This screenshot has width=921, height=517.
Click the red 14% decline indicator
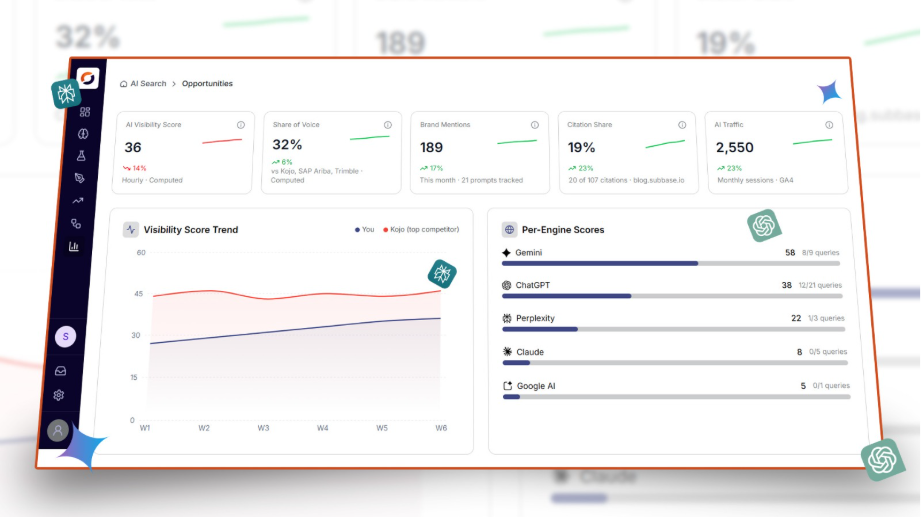[135, 168]
